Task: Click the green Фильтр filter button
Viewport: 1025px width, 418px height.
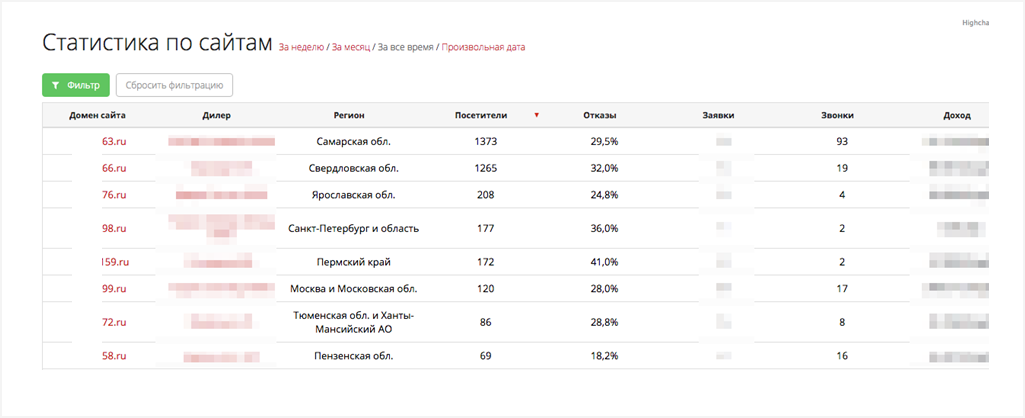Action: [76, 85]
